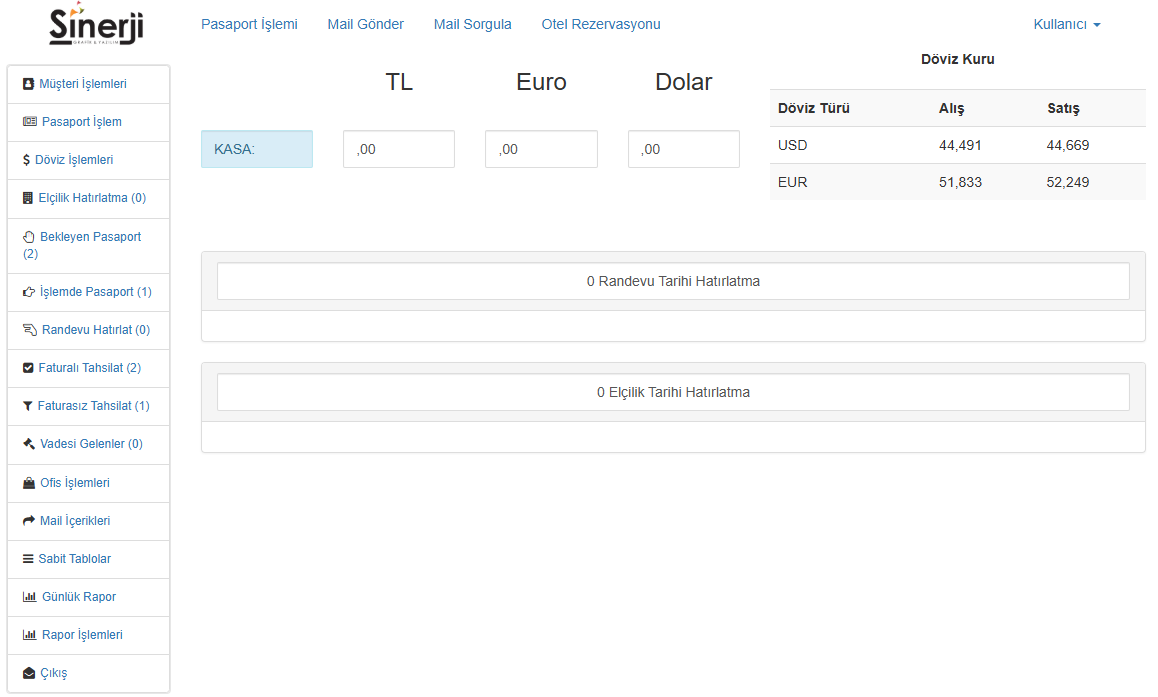Click the Pasaport İşlem card icon

pos(30,122)
